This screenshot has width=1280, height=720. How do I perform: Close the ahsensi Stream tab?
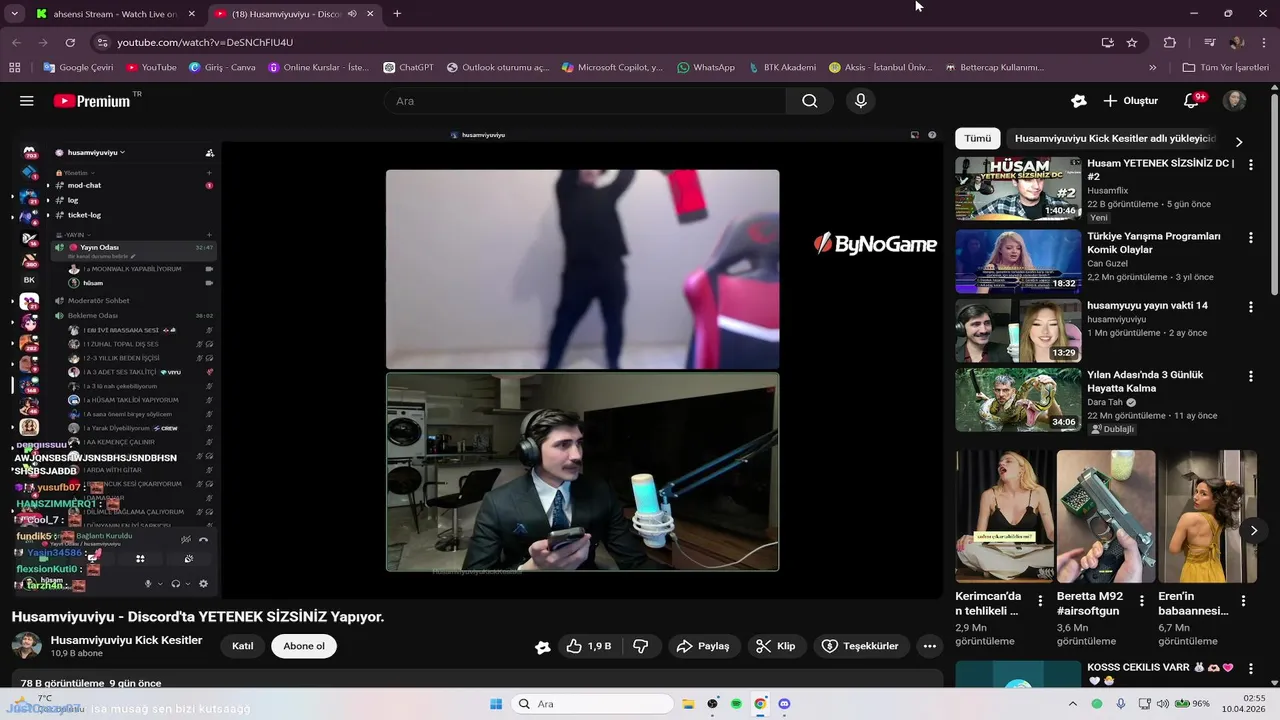pyautogui.click(x=192, y=14)
